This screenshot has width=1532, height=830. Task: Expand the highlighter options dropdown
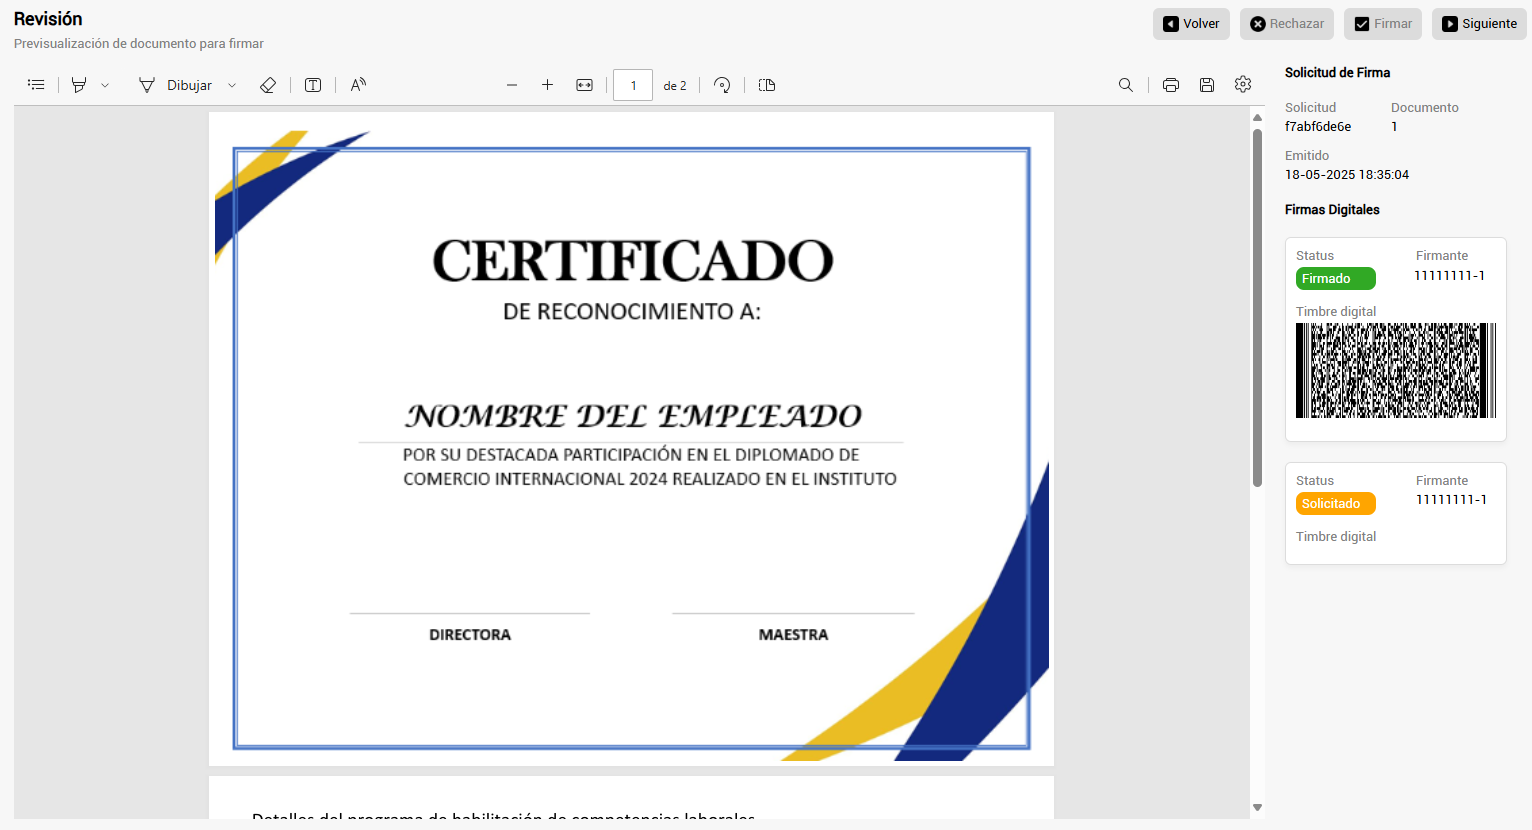(105, 85)
